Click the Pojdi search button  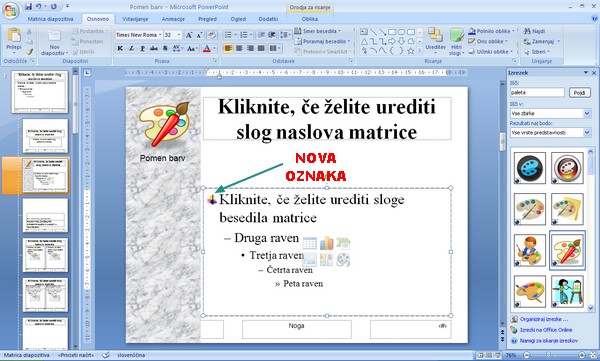point(579,93)
